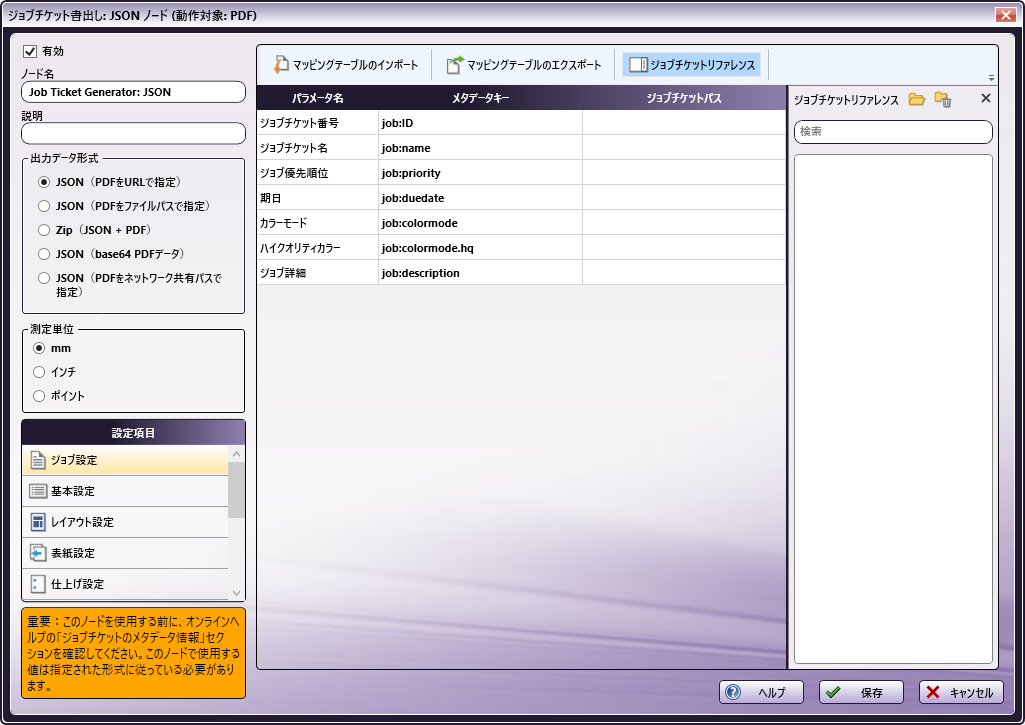1025x725 pixels.
Task: Select インチ measurement unit
Action: point(39,372)
